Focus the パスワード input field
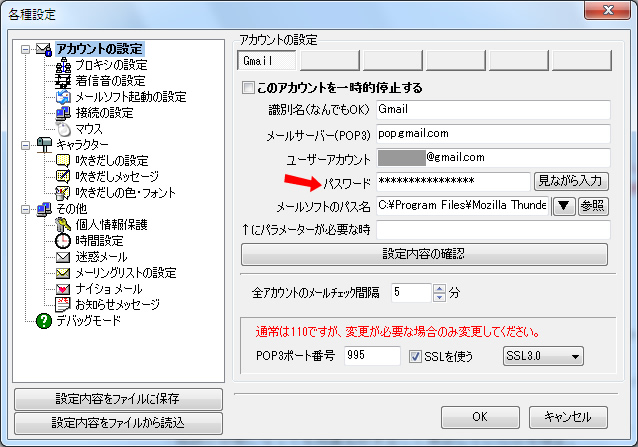 (453, 181)
